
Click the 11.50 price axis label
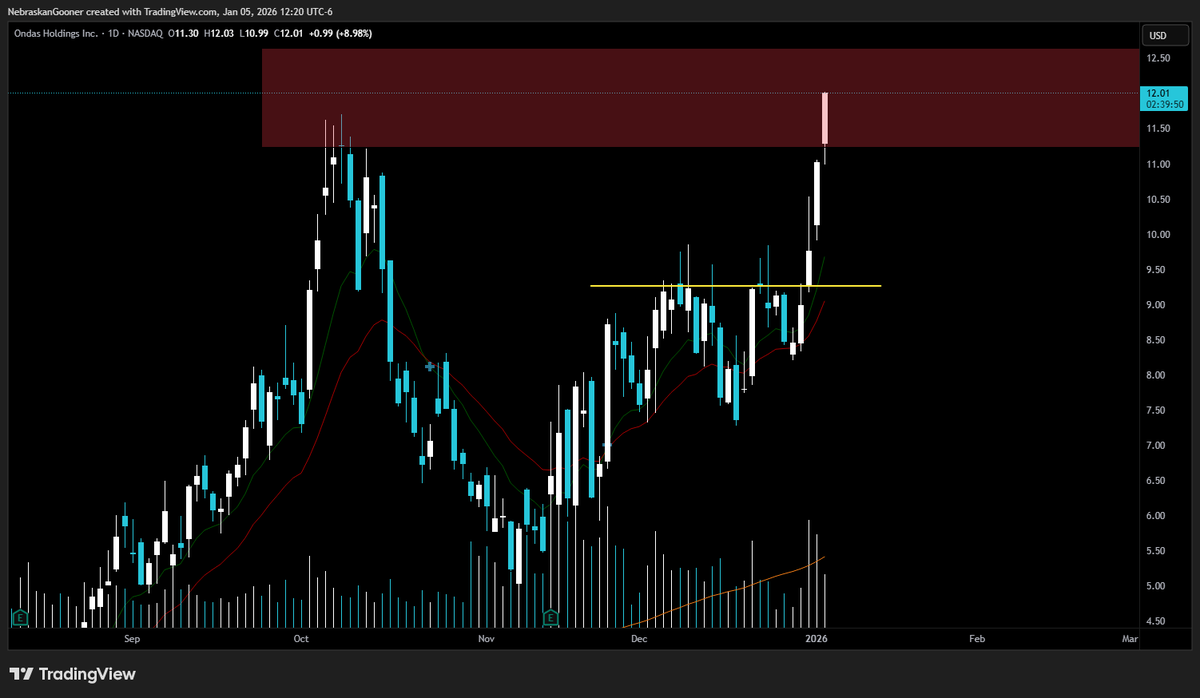[x=1158, y=129]
